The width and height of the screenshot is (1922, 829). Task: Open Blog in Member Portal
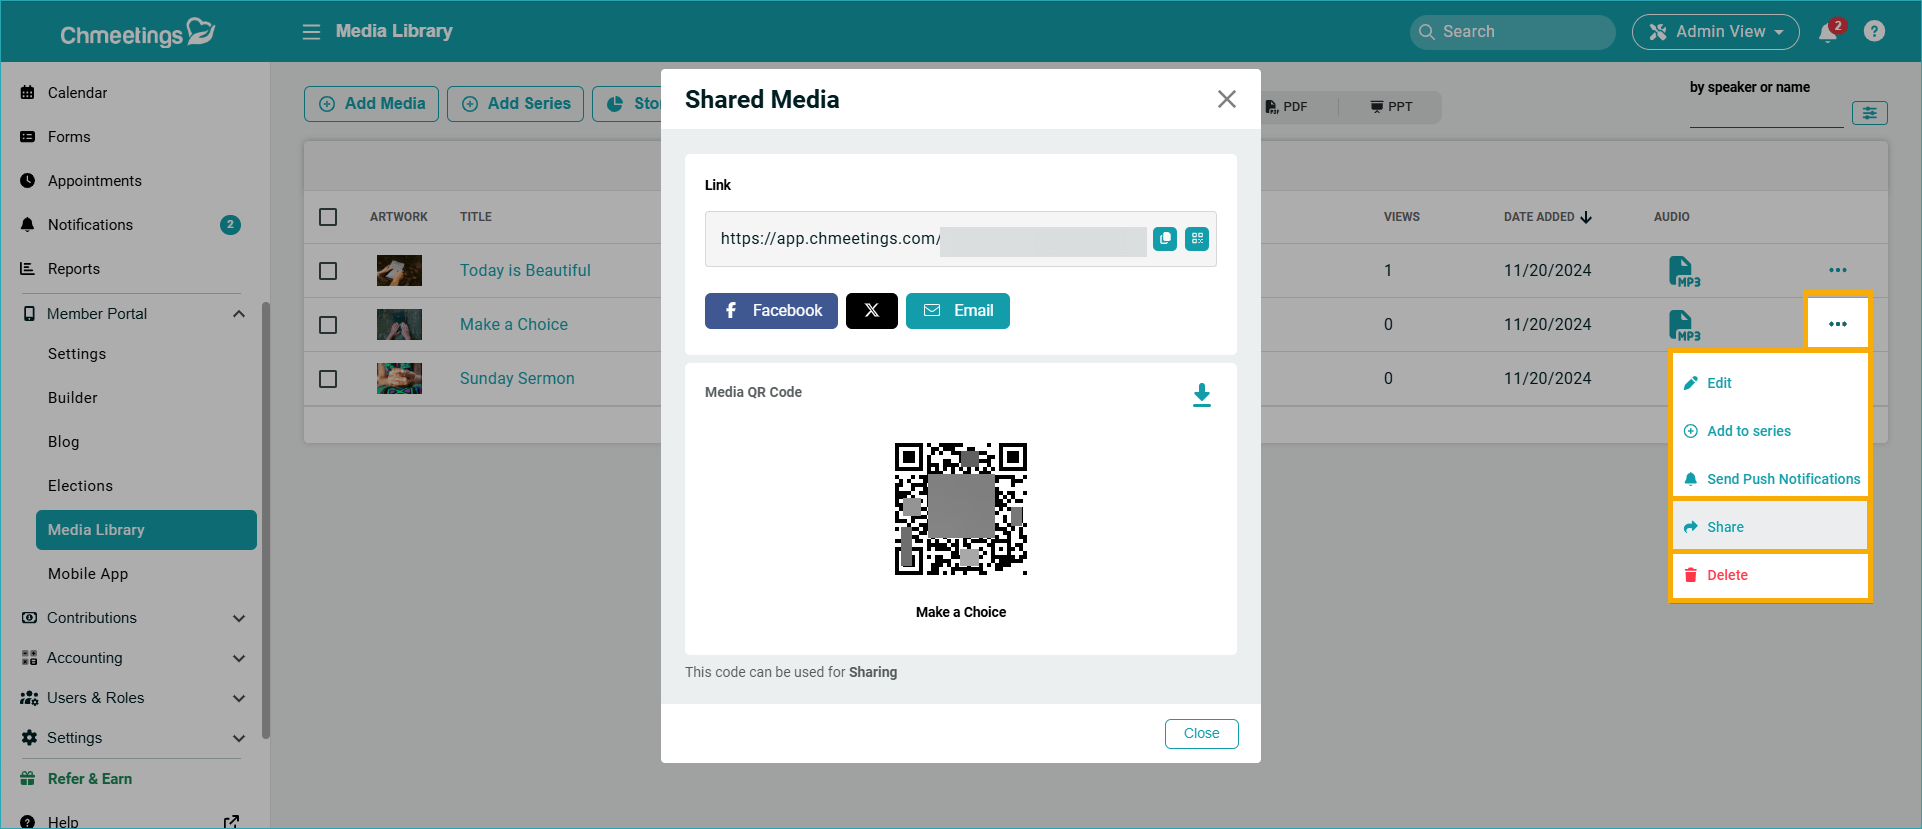point(64,442)
